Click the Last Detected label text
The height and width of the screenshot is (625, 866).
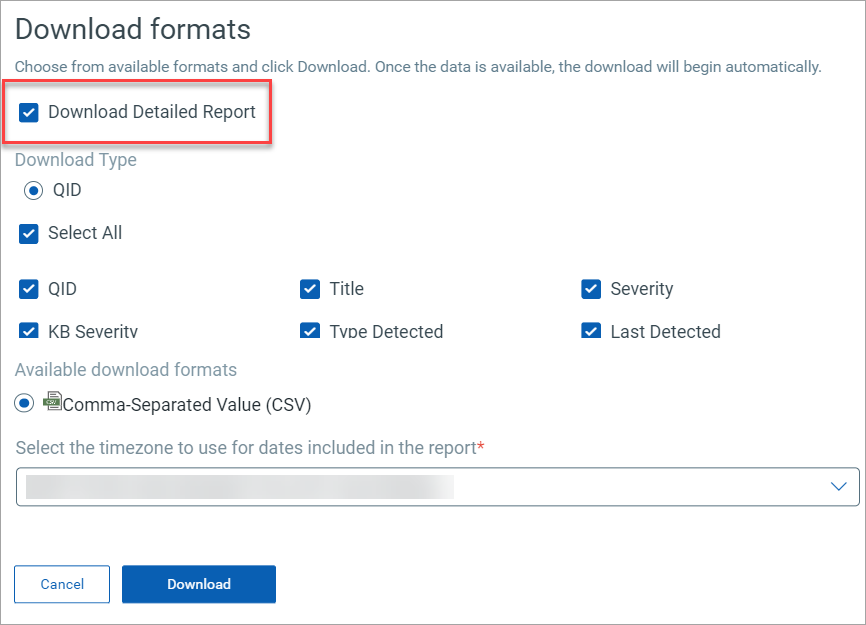[x=665, y=331]
